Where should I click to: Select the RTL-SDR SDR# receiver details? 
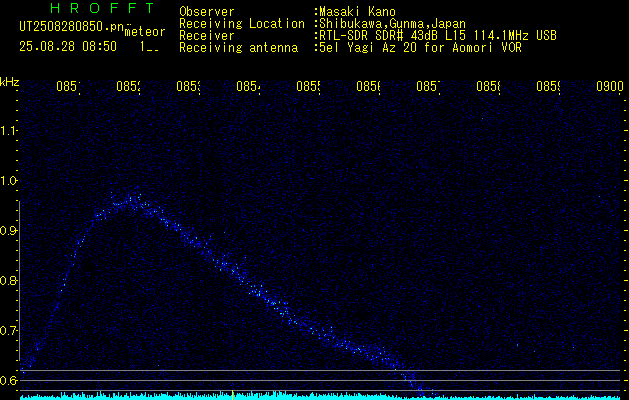tap(438, 36)
